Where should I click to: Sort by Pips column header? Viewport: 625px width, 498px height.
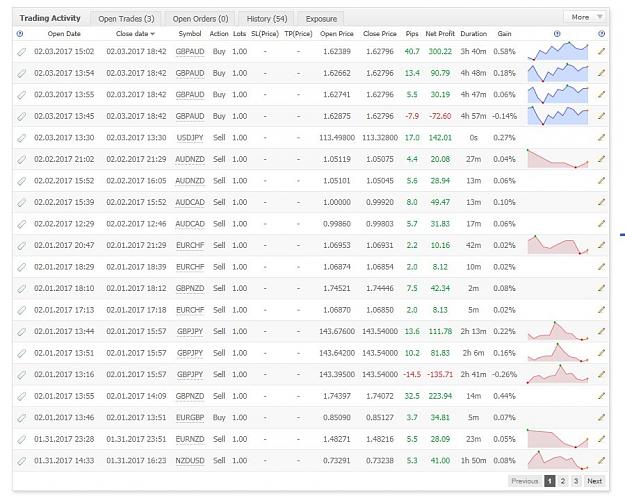[x=412, y=34]
